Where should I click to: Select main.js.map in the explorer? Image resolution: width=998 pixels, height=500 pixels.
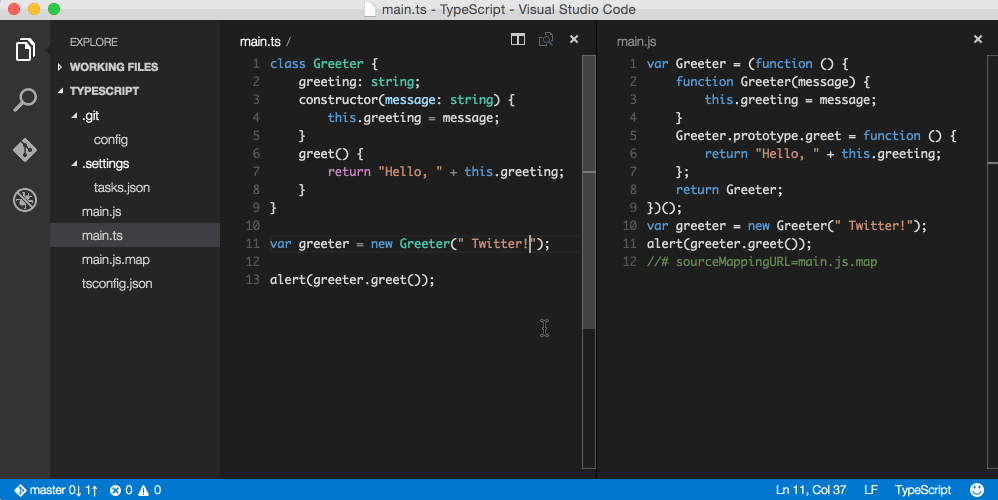115,260
